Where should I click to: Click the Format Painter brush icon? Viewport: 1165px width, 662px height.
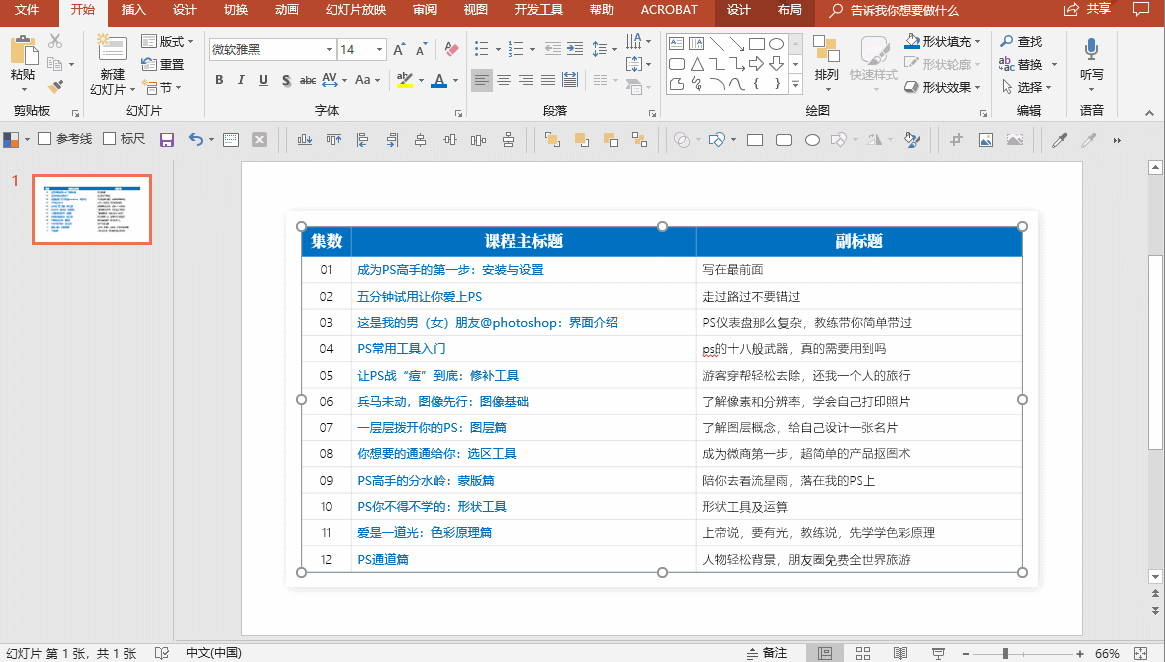[x=55, y=85]
